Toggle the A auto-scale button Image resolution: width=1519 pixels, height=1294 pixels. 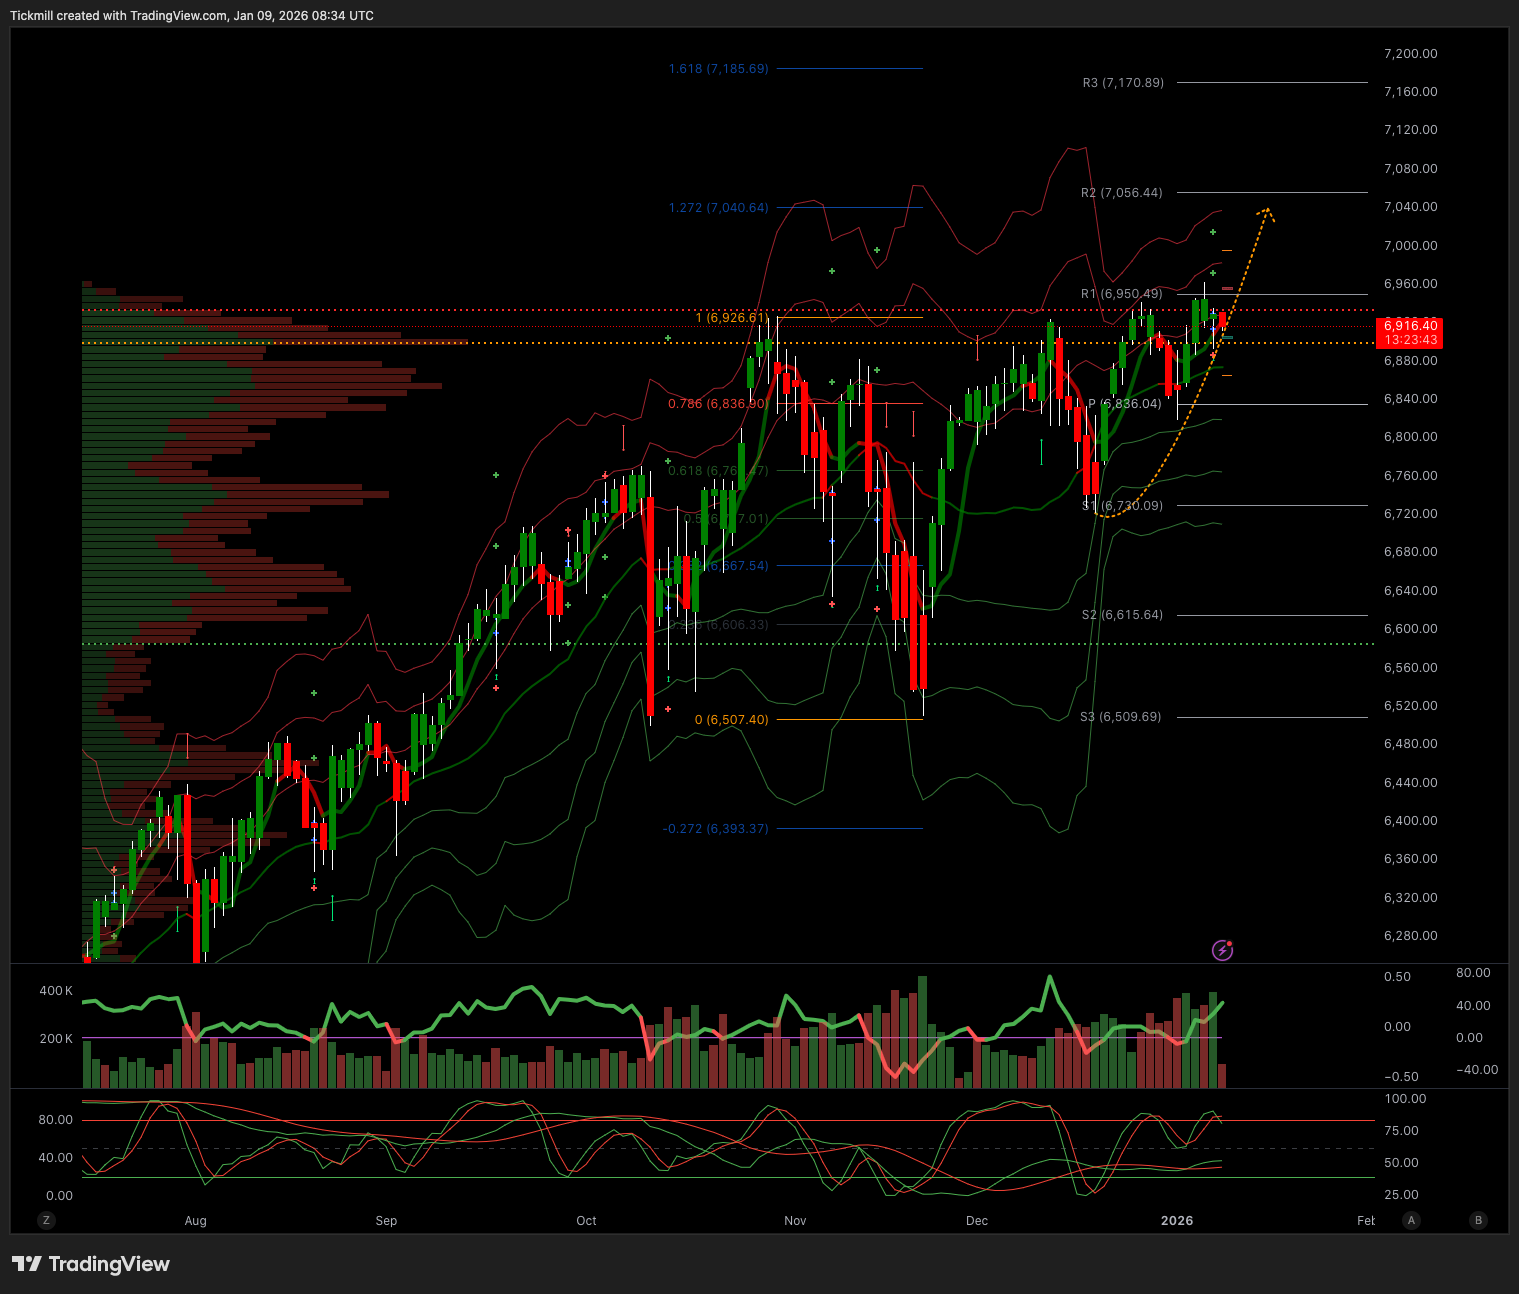(1411, 1220)
